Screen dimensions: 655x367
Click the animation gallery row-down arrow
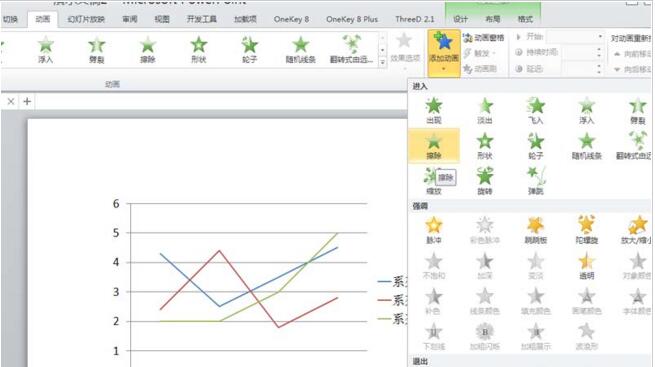tap(383, 50)
